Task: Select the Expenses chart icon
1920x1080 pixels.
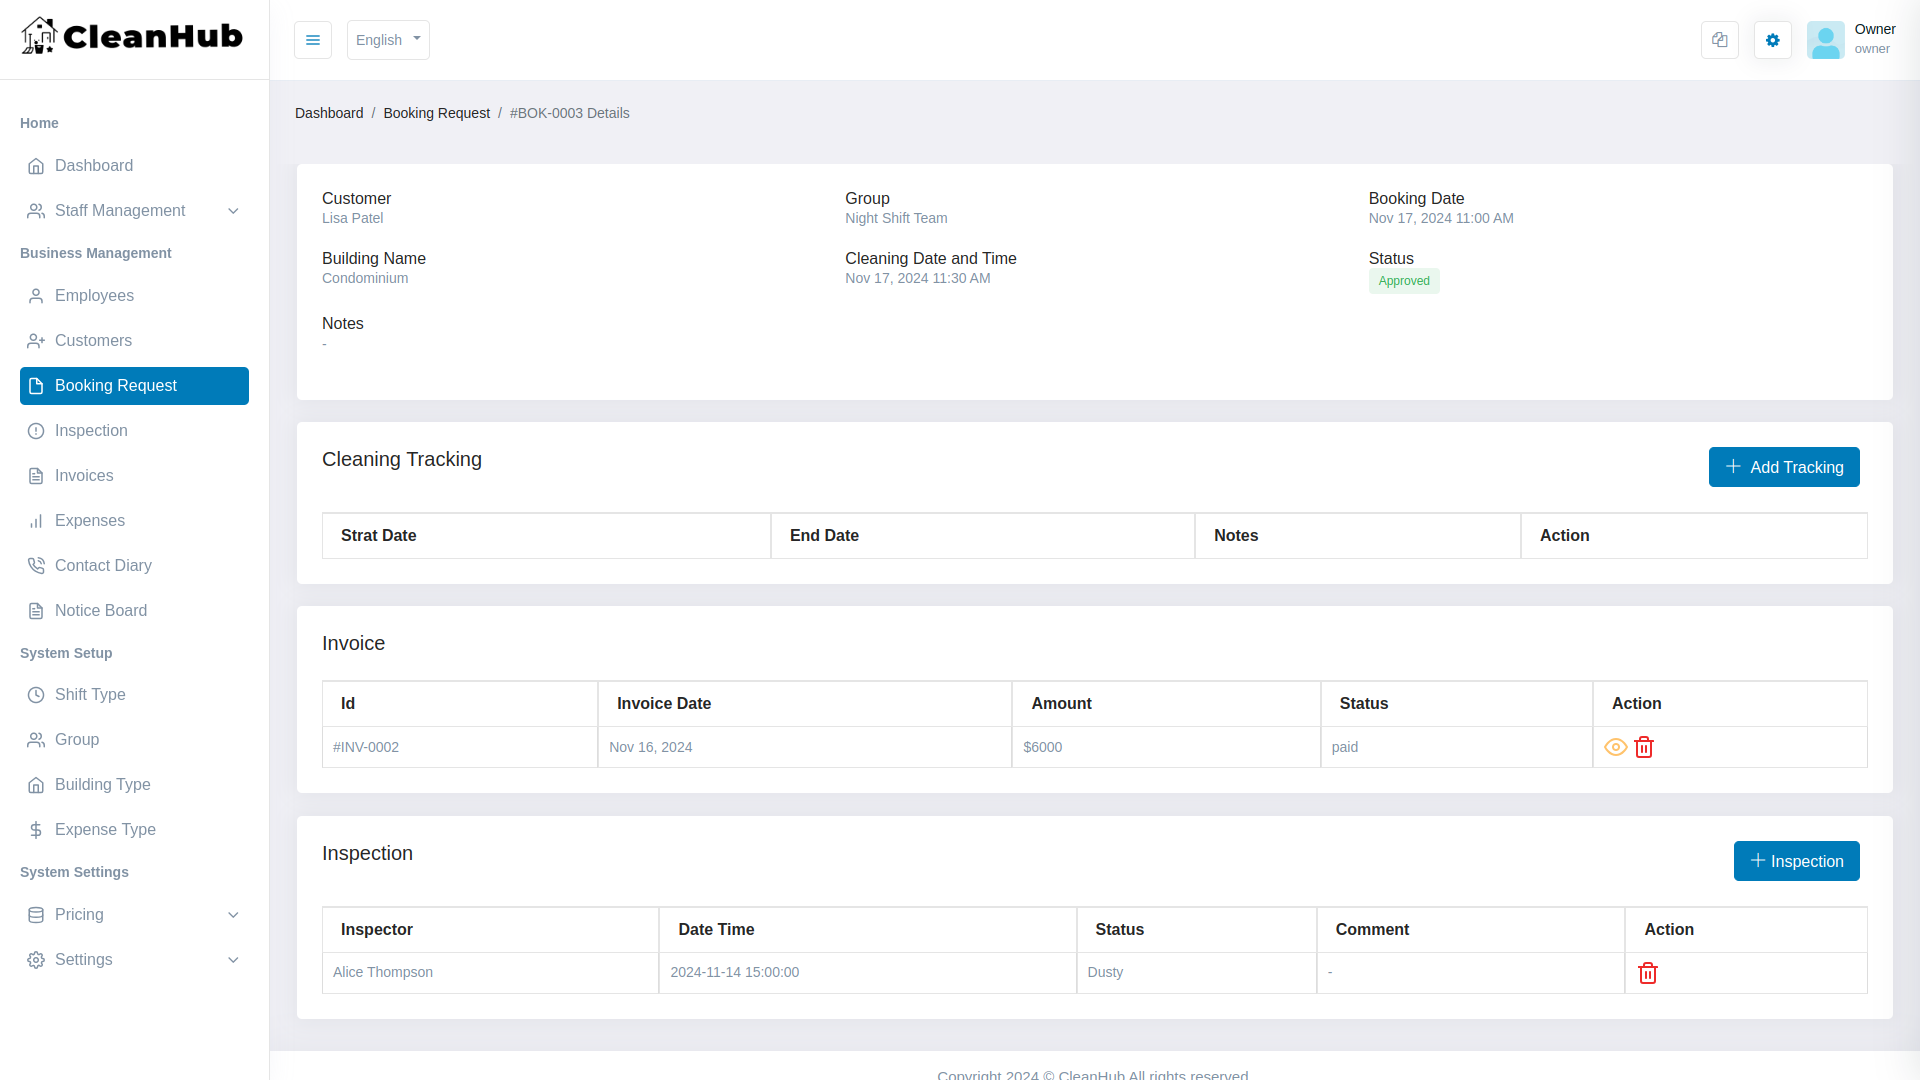Action: coord(36,520)
